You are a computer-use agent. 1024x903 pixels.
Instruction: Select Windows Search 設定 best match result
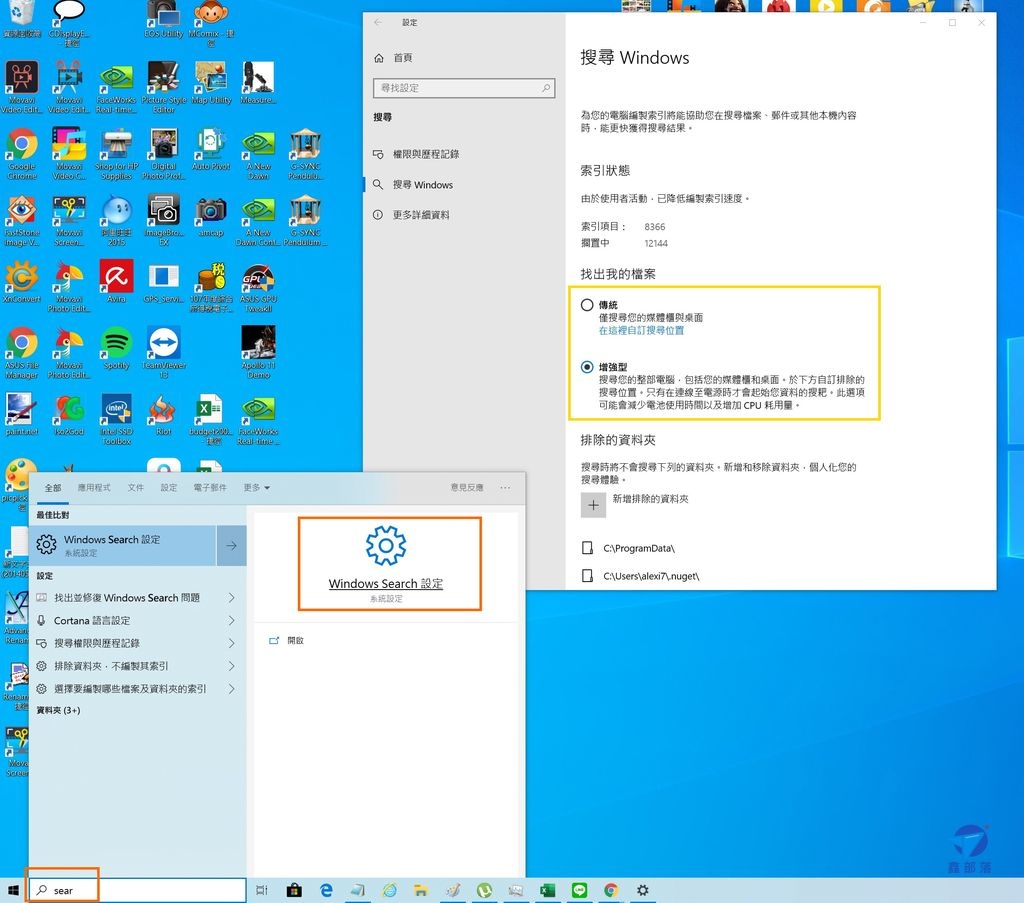click(123, 545)
